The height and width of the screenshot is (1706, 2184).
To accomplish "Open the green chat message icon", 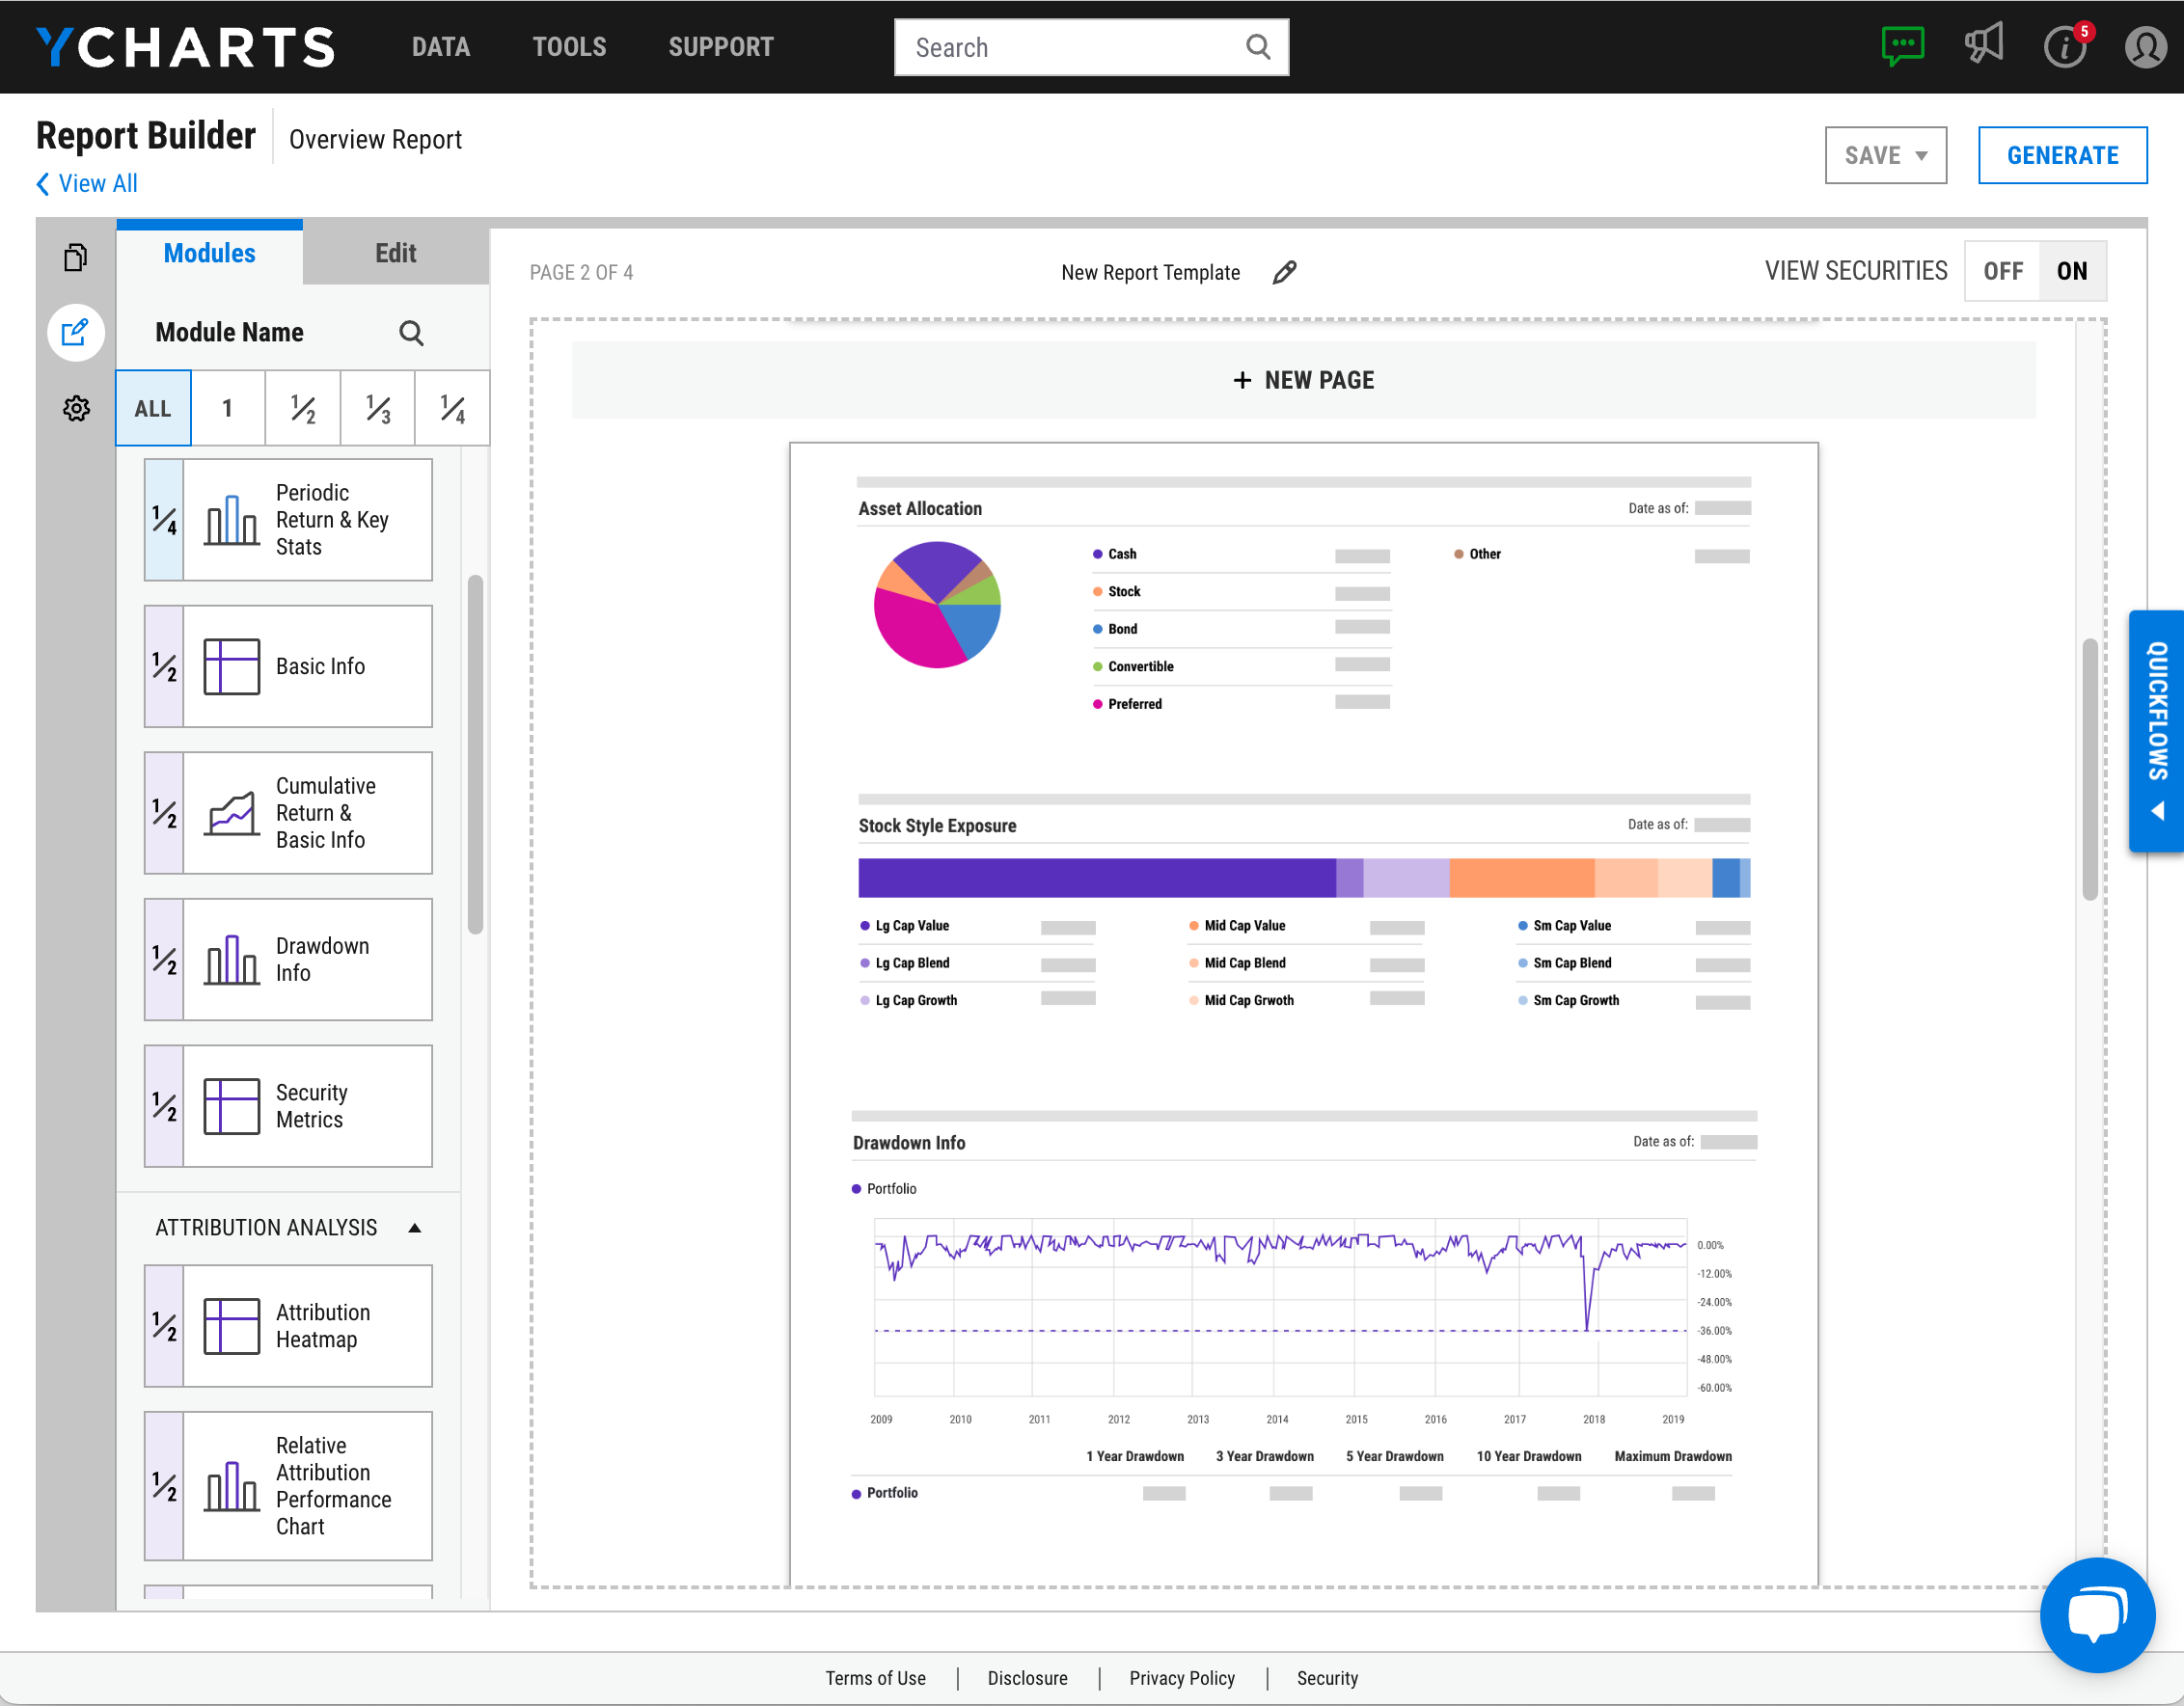I will point(1901,46).
